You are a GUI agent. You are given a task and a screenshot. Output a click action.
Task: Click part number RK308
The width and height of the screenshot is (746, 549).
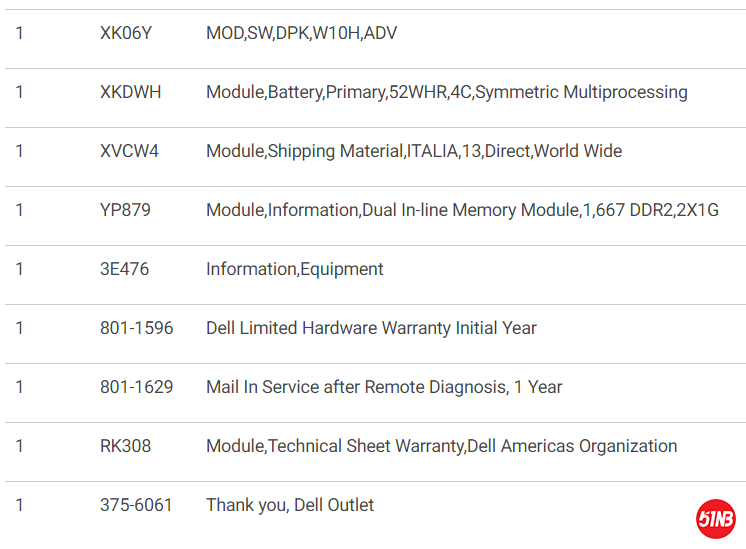coord(125,446)
